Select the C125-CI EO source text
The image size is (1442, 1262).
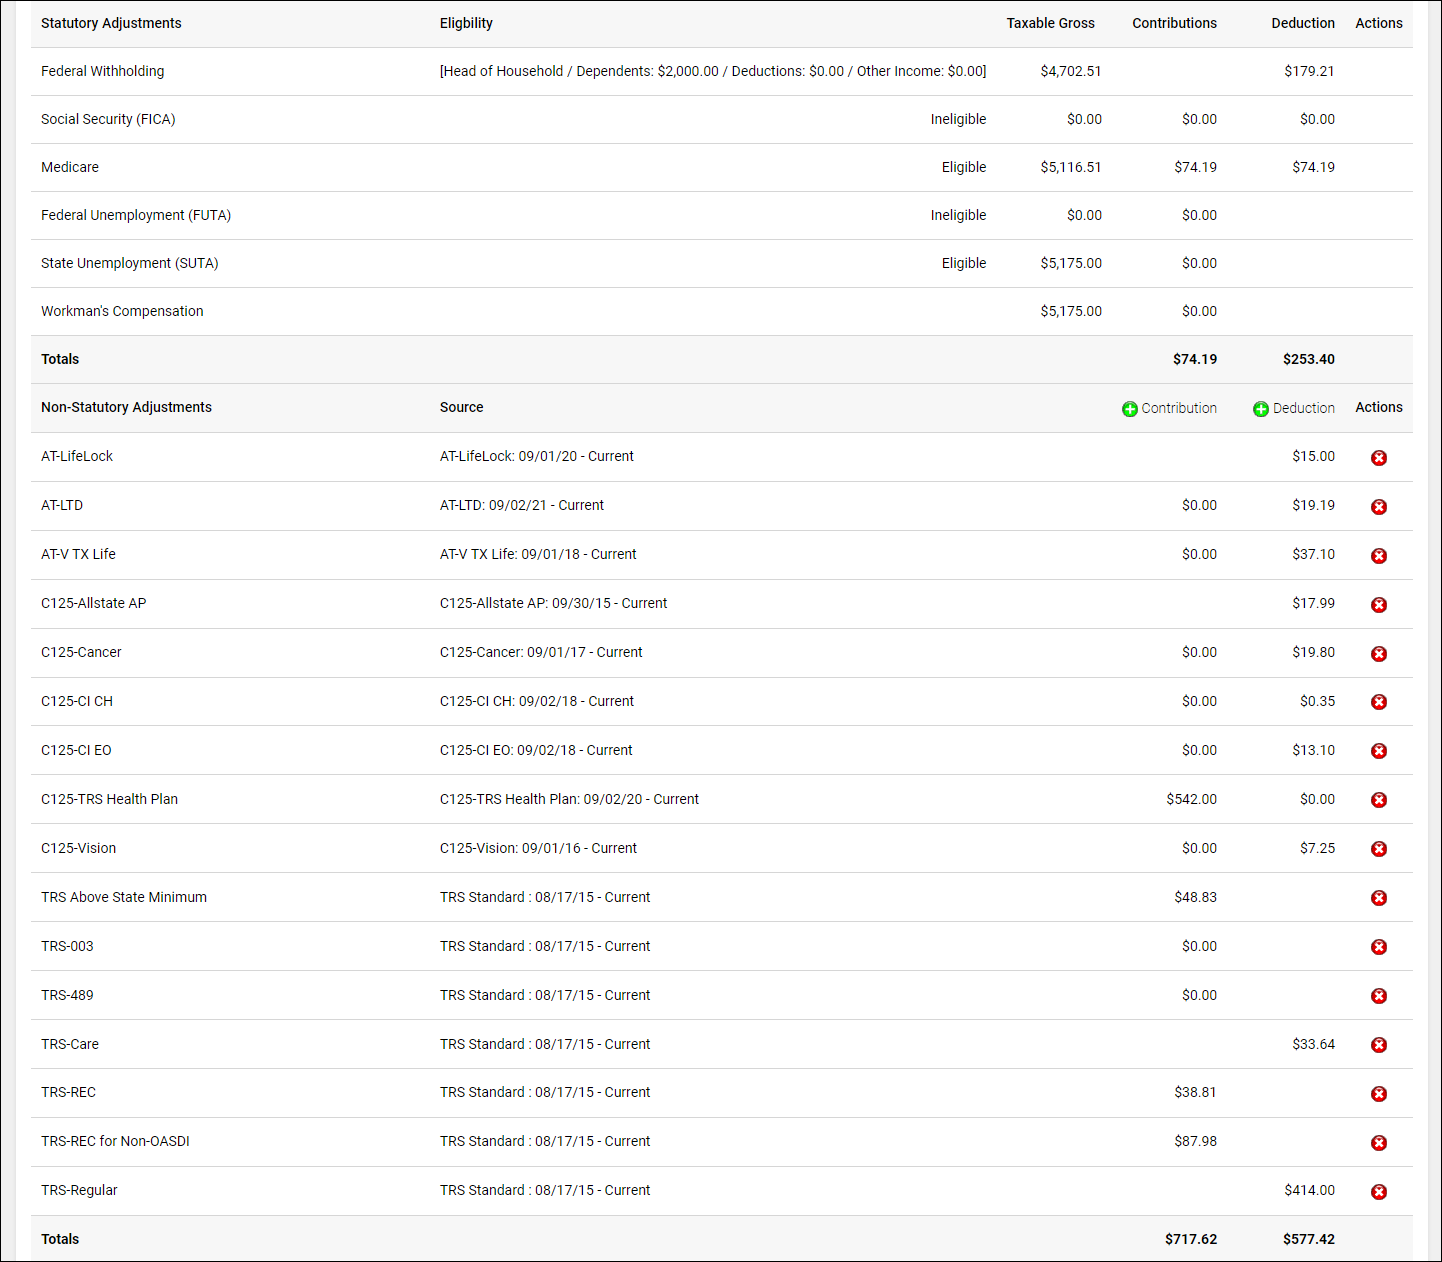click(536, 750)
